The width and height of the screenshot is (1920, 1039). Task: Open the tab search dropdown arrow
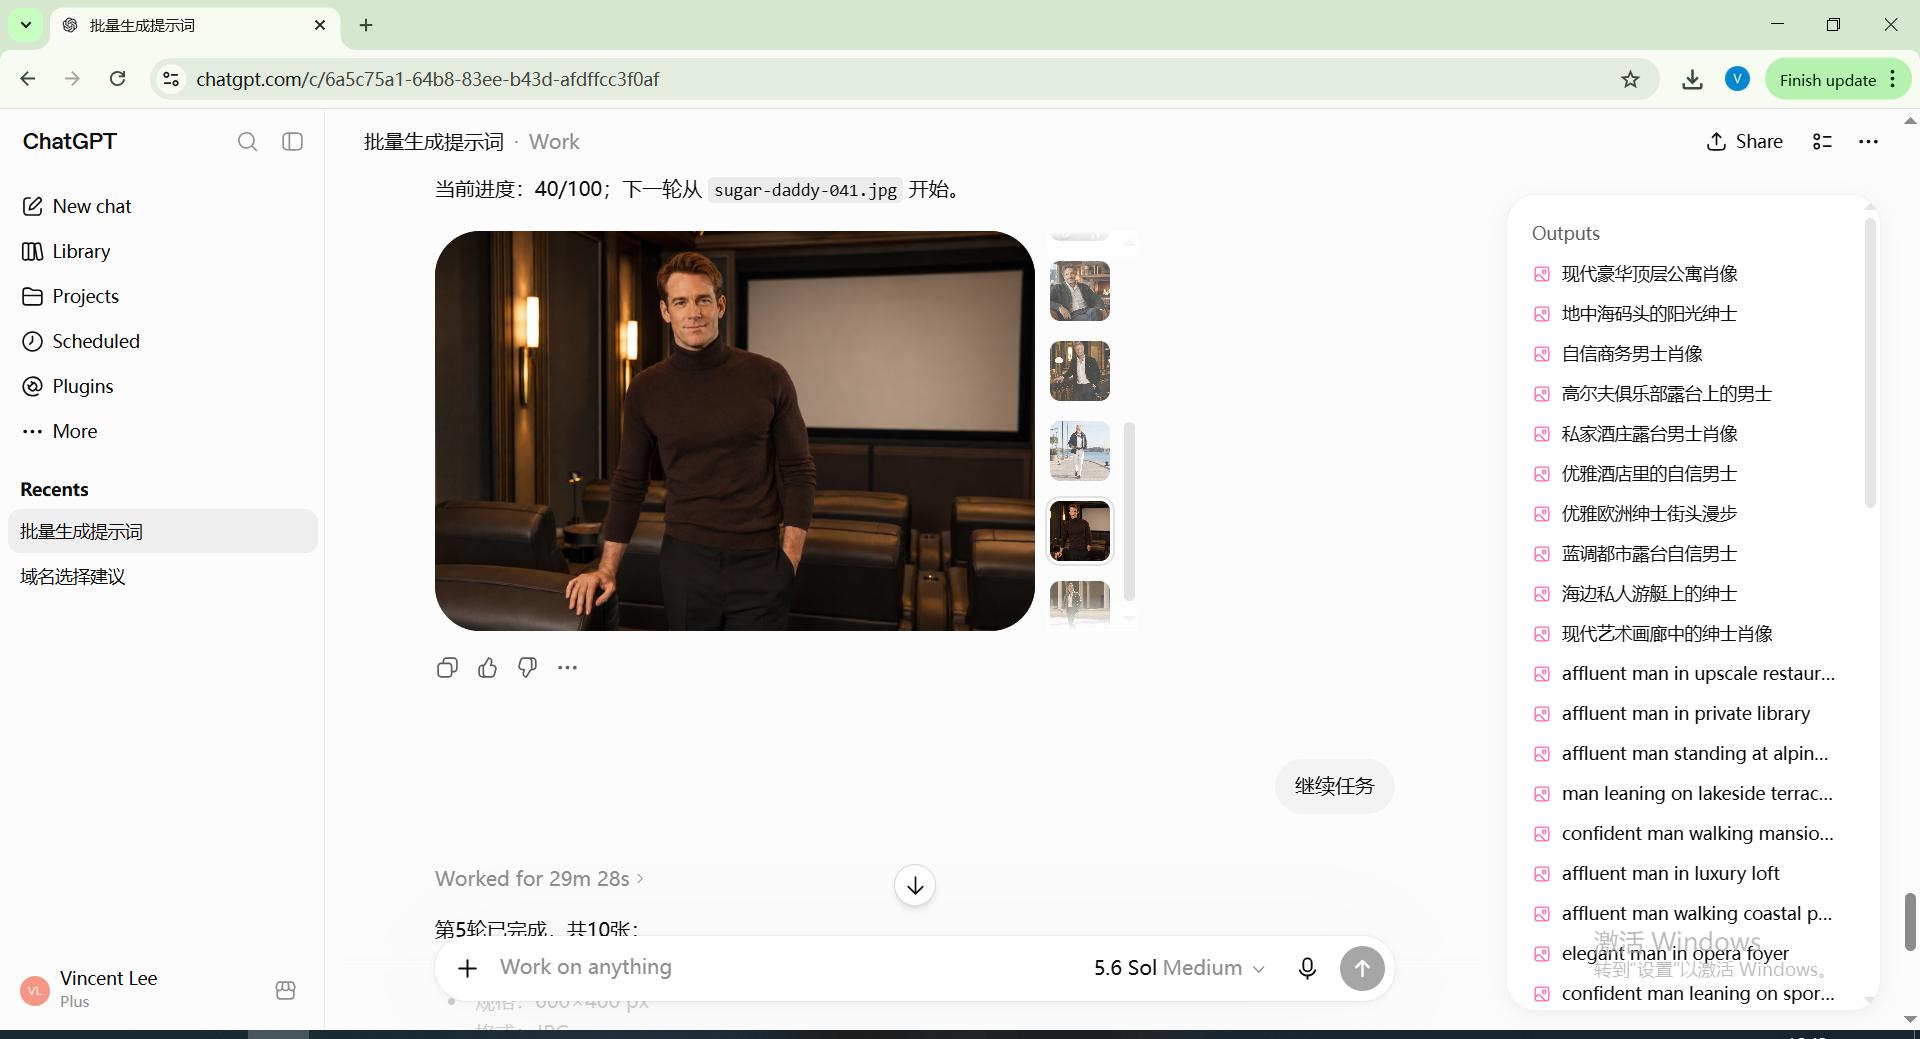coord(26,25)
